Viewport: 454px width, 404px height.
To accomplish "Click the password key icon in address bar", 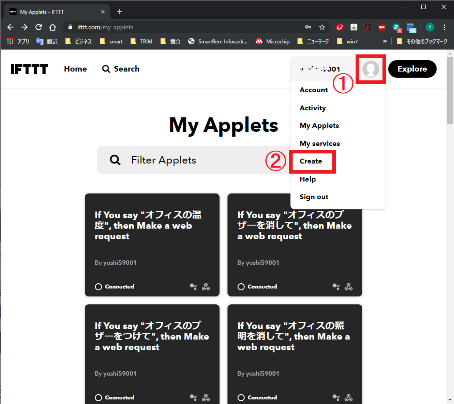I will pyautogui.click(x=308, y=27).
